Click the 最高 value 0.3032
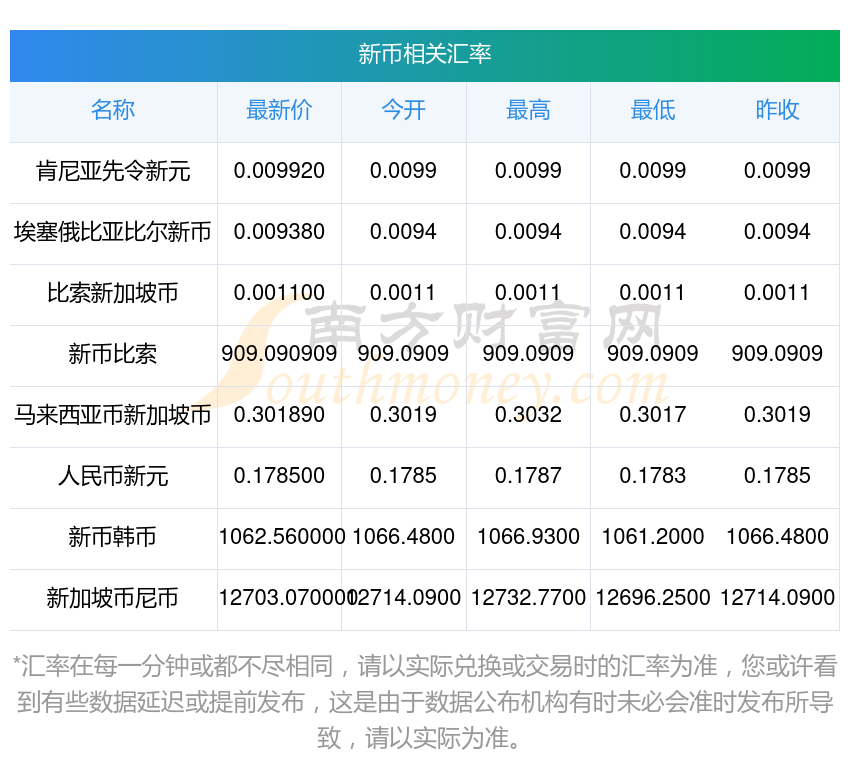The width and height of the screenshot is (850, 769). coord(528,415)
